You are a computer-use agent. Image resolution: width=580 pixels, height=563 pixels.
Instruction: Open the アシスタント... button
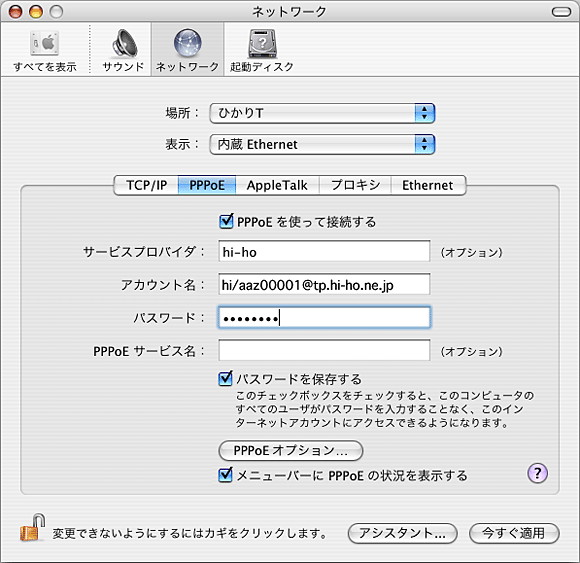click(402, 533)
